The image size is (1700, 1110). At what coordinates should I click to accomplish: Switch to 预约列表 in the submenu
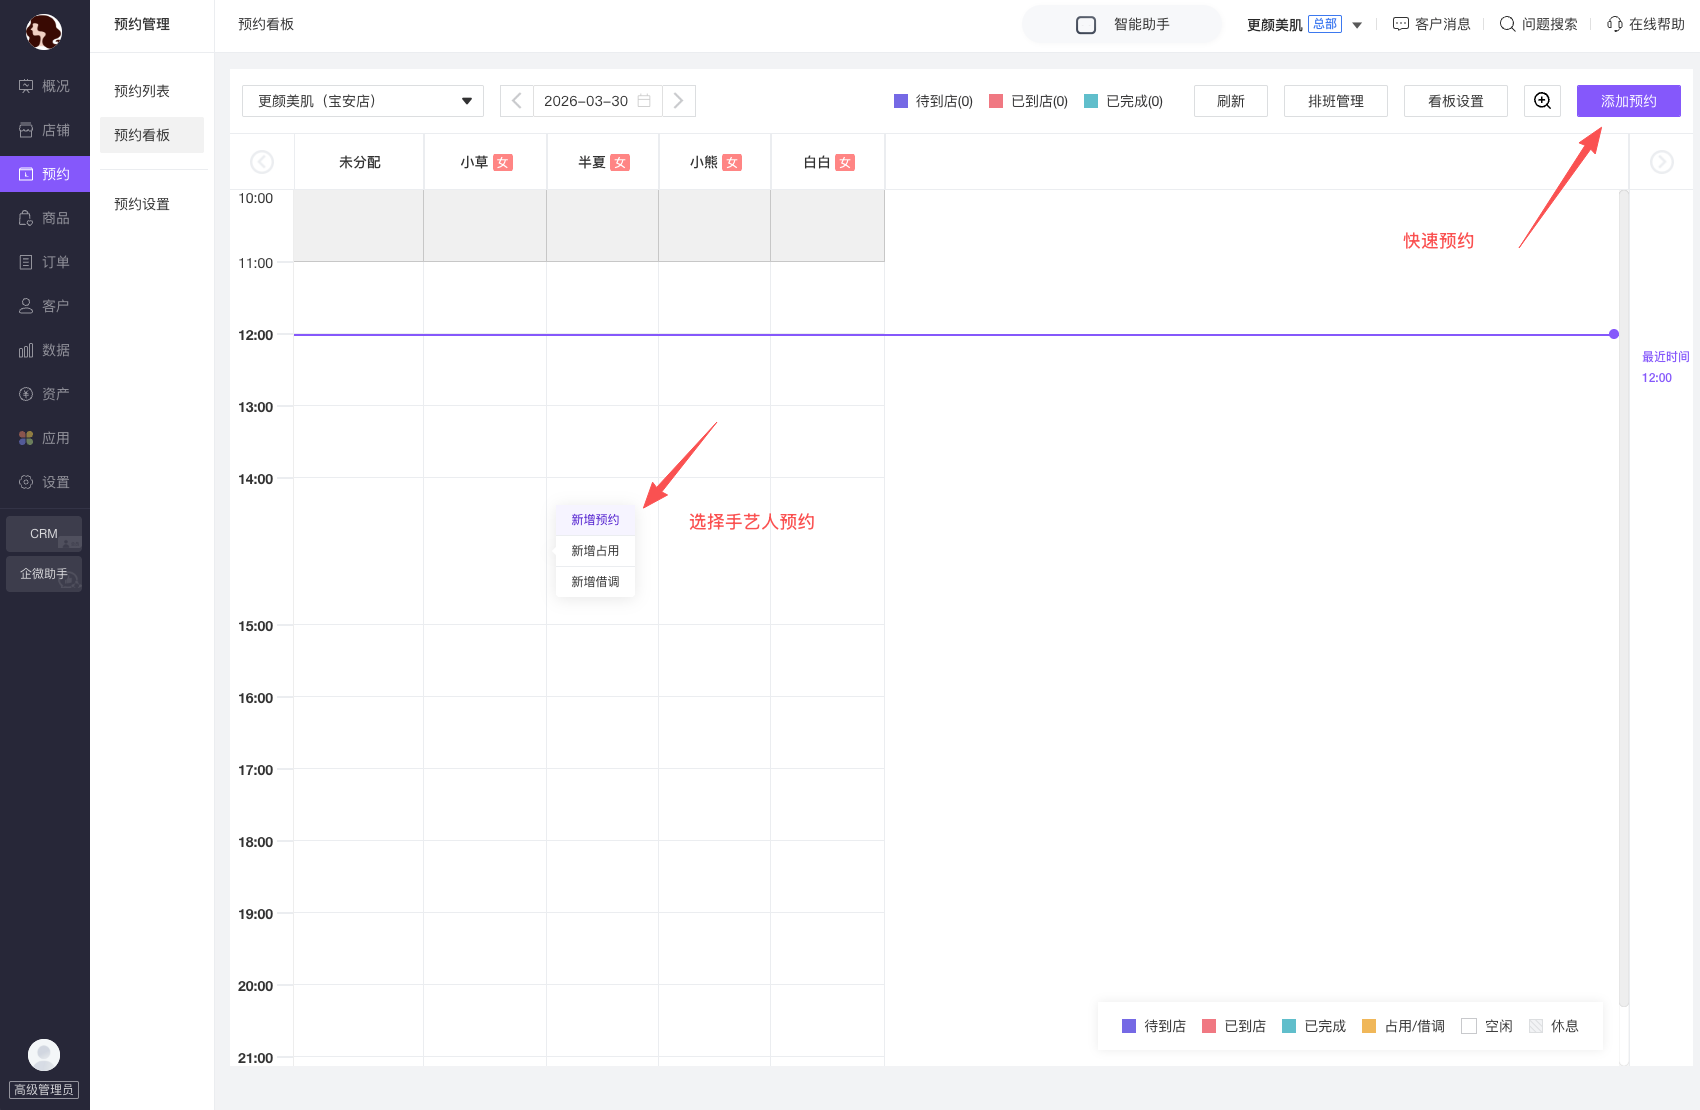(142, 91)
